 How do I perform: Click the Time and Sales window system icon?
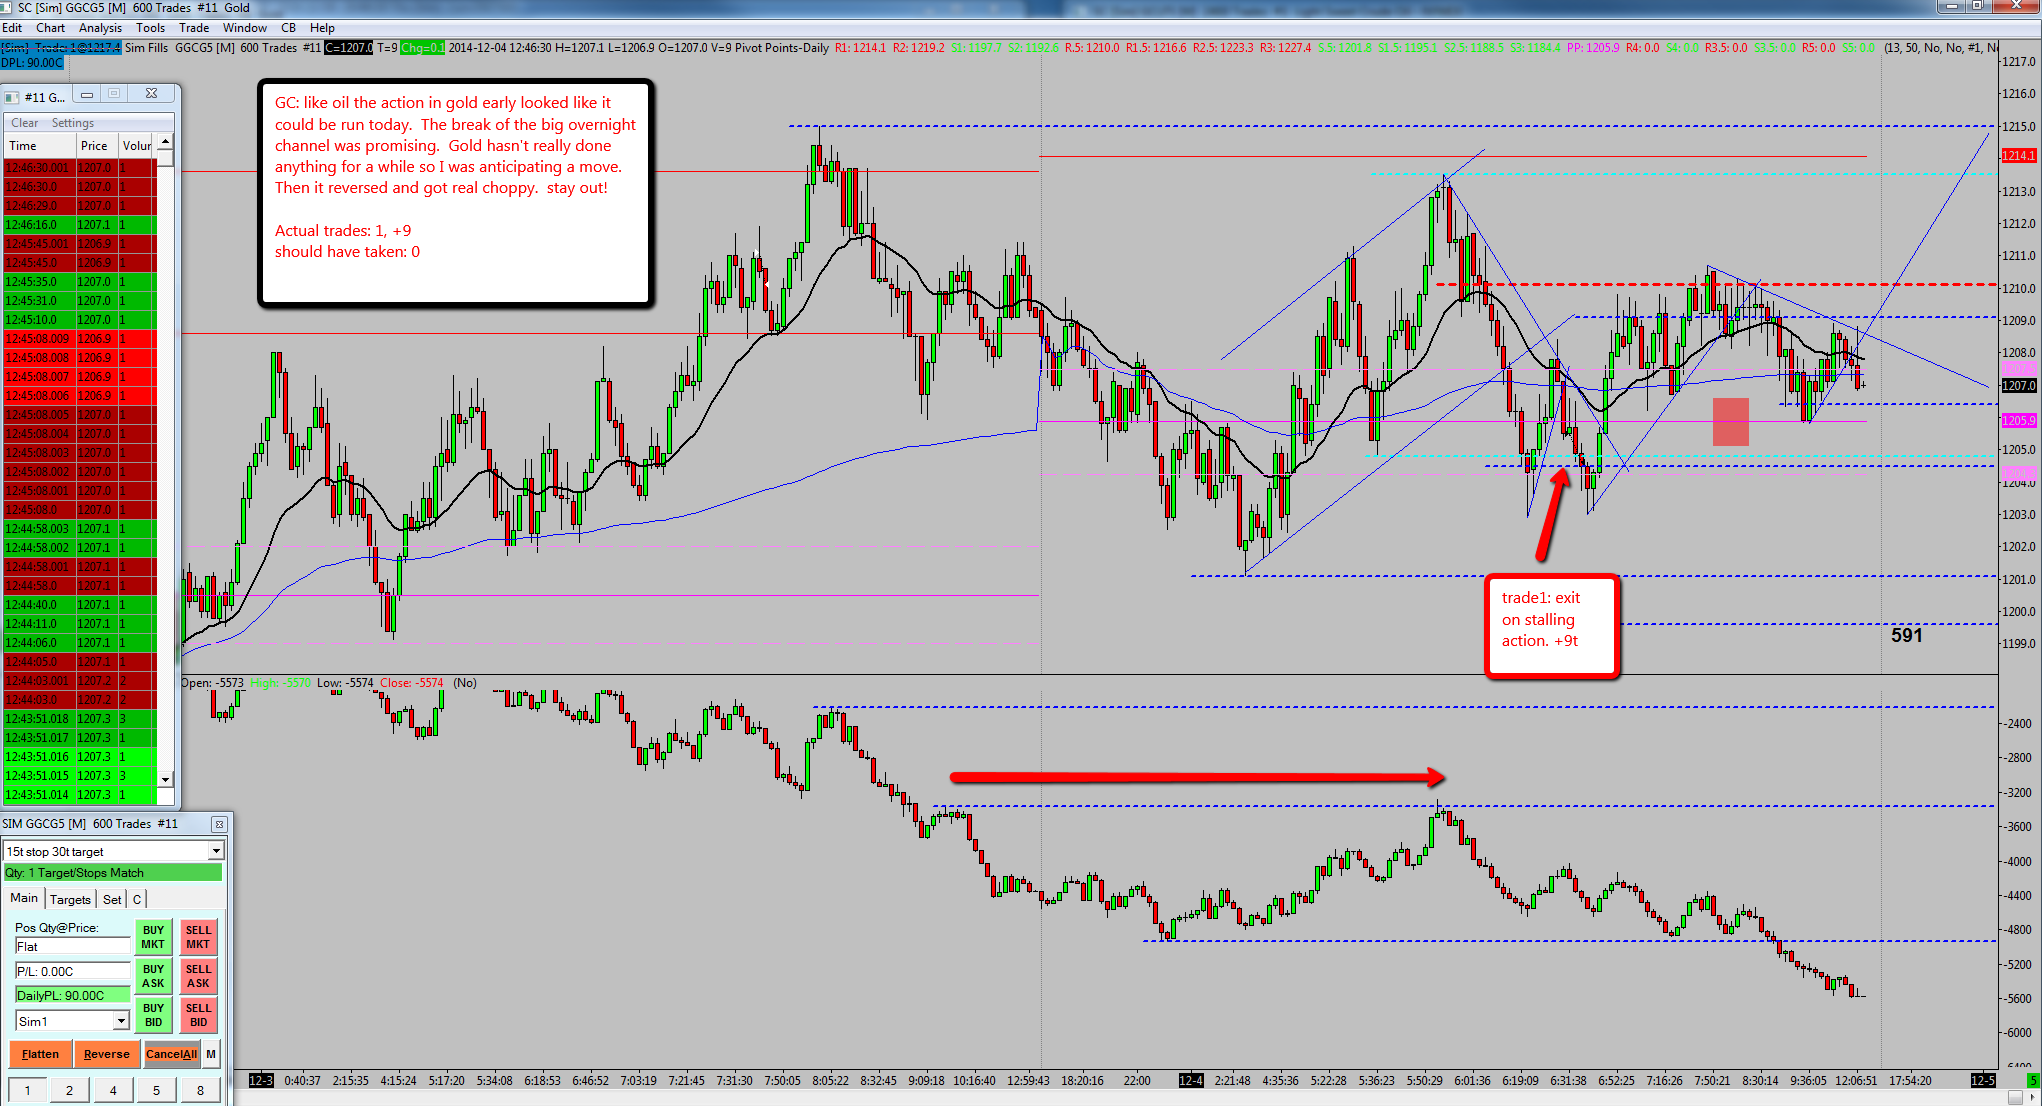(12, 97)
